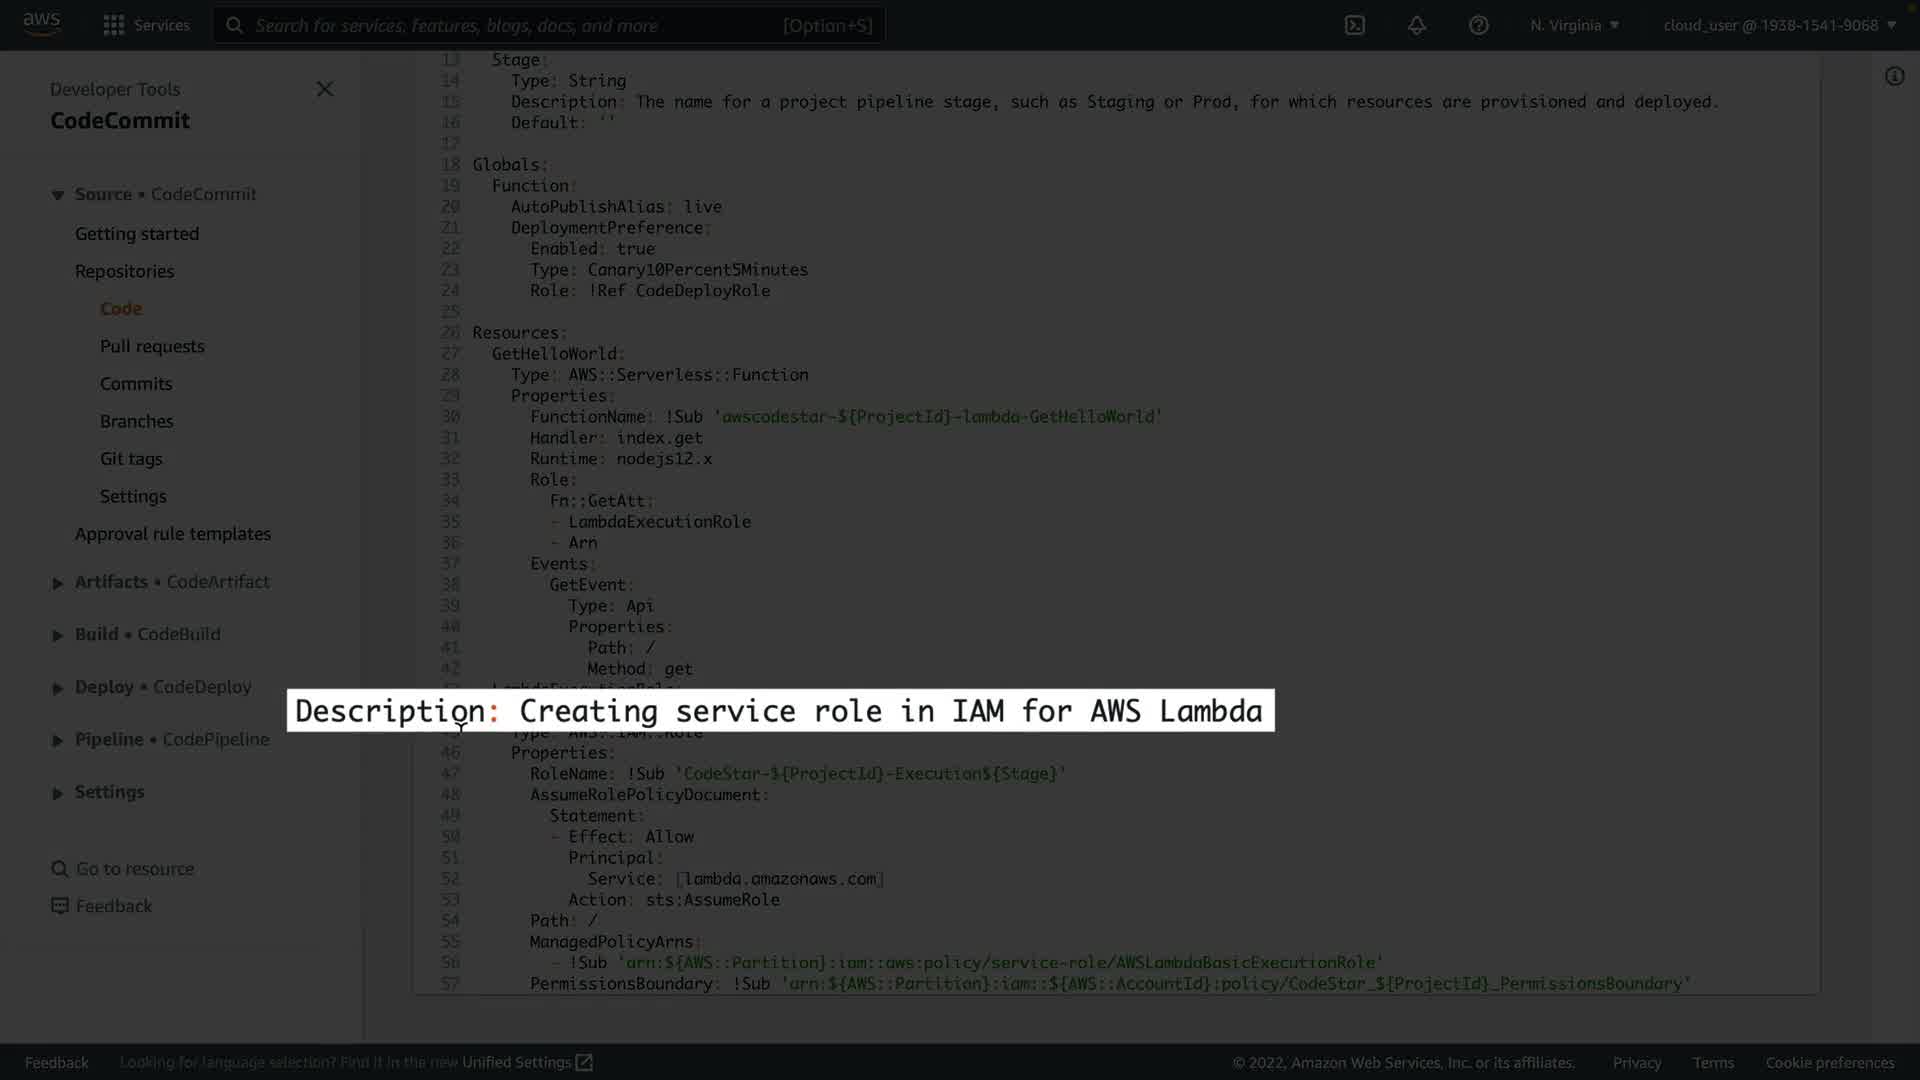
Task: Click the Go to resource search icon
Action: pos(60,869)
